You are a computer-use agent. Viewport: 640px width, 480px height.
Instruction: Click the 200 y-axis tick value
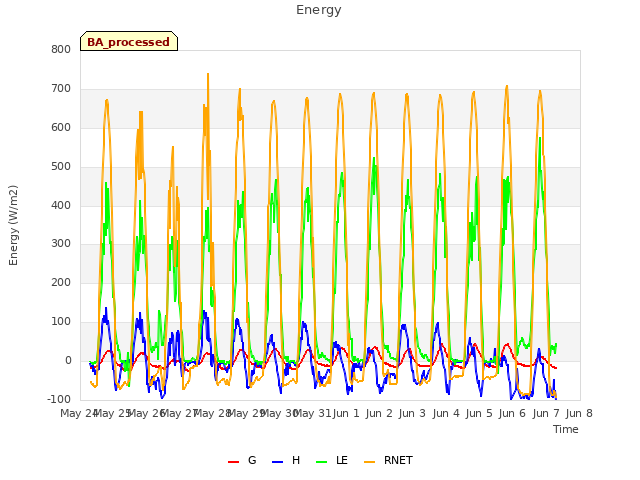pyautogui.click(x=61, y=282)
